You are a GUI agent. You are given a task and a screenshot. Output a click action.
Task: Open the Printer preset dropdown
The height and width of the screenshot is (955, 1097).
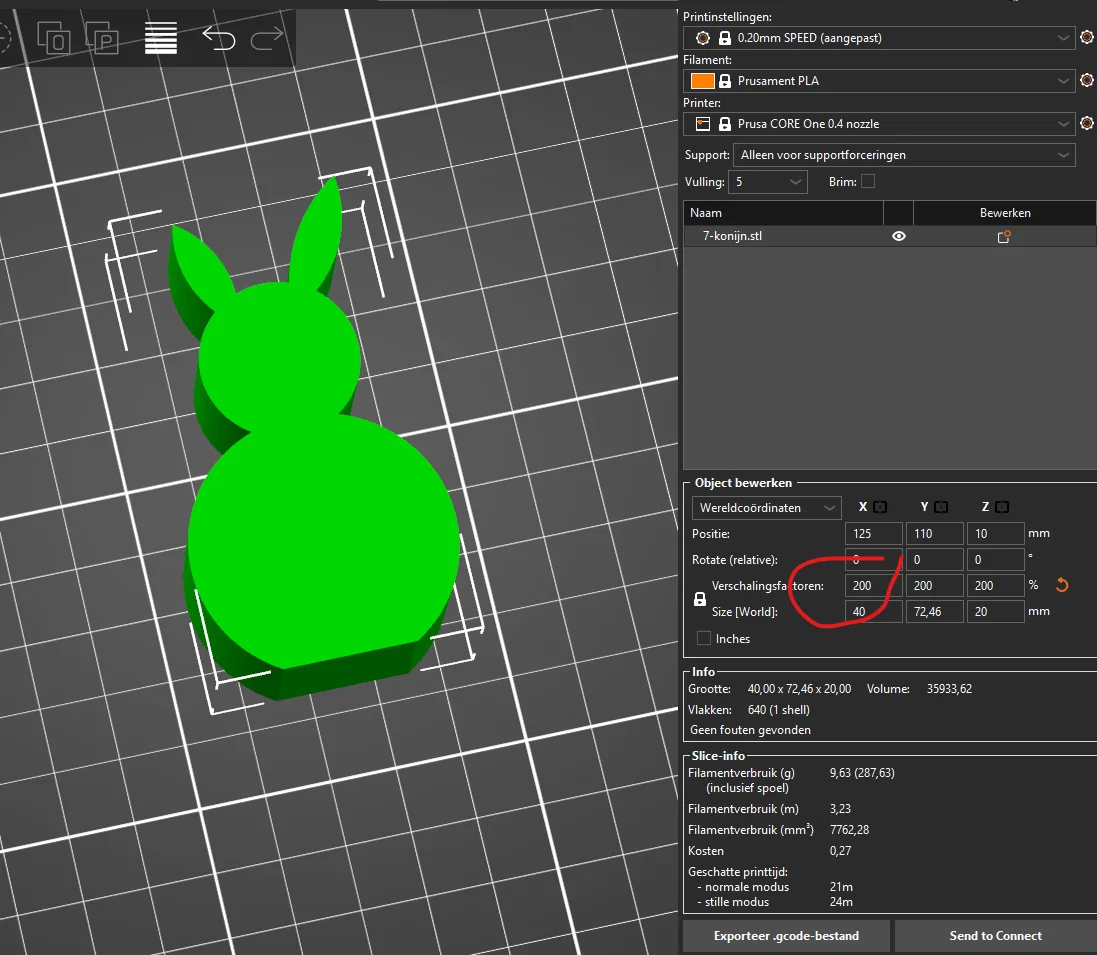[x=878, y=124]
